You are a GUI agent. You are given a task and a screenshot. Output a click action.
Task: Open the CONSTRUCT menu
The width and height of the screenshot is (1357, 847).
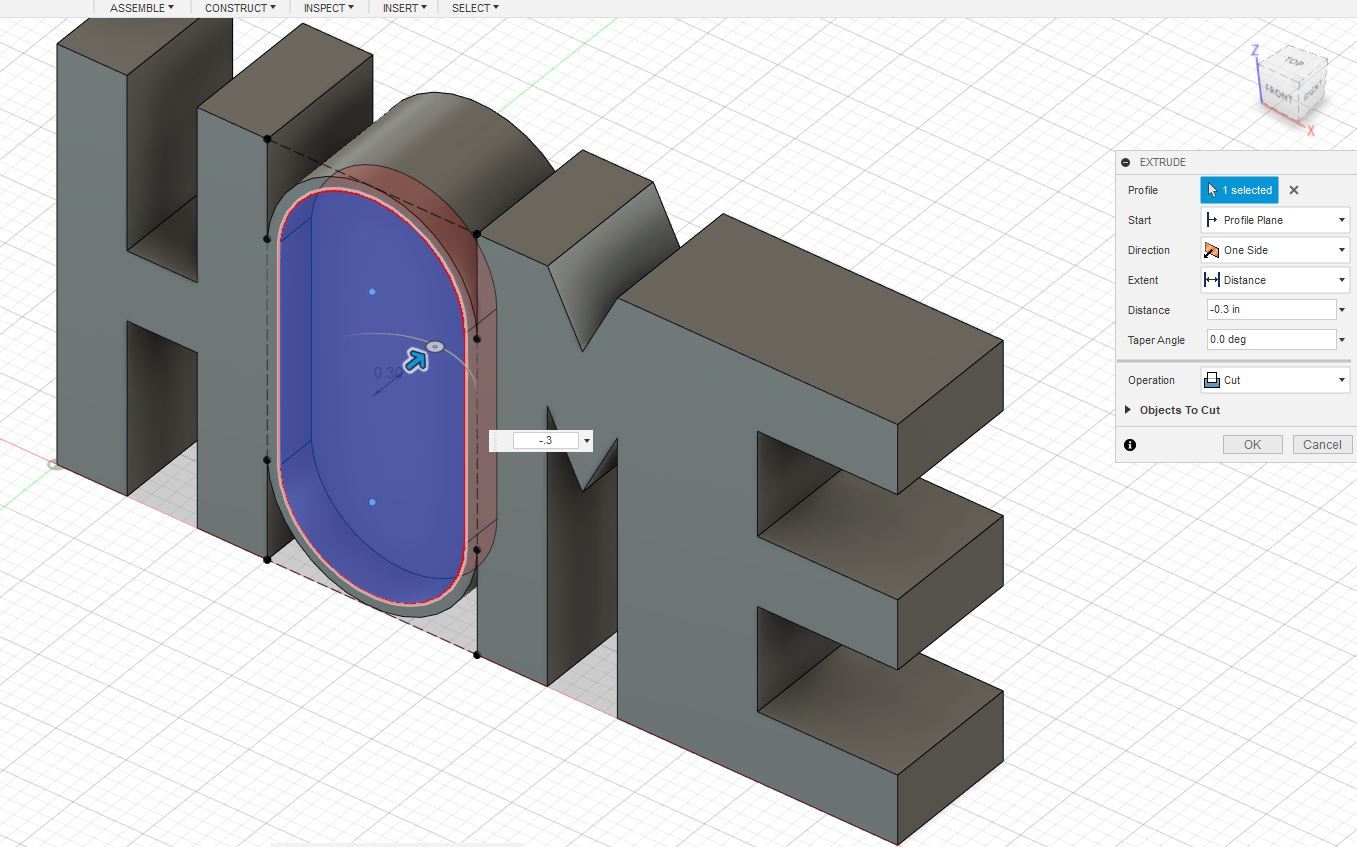[x=240, y=8]
